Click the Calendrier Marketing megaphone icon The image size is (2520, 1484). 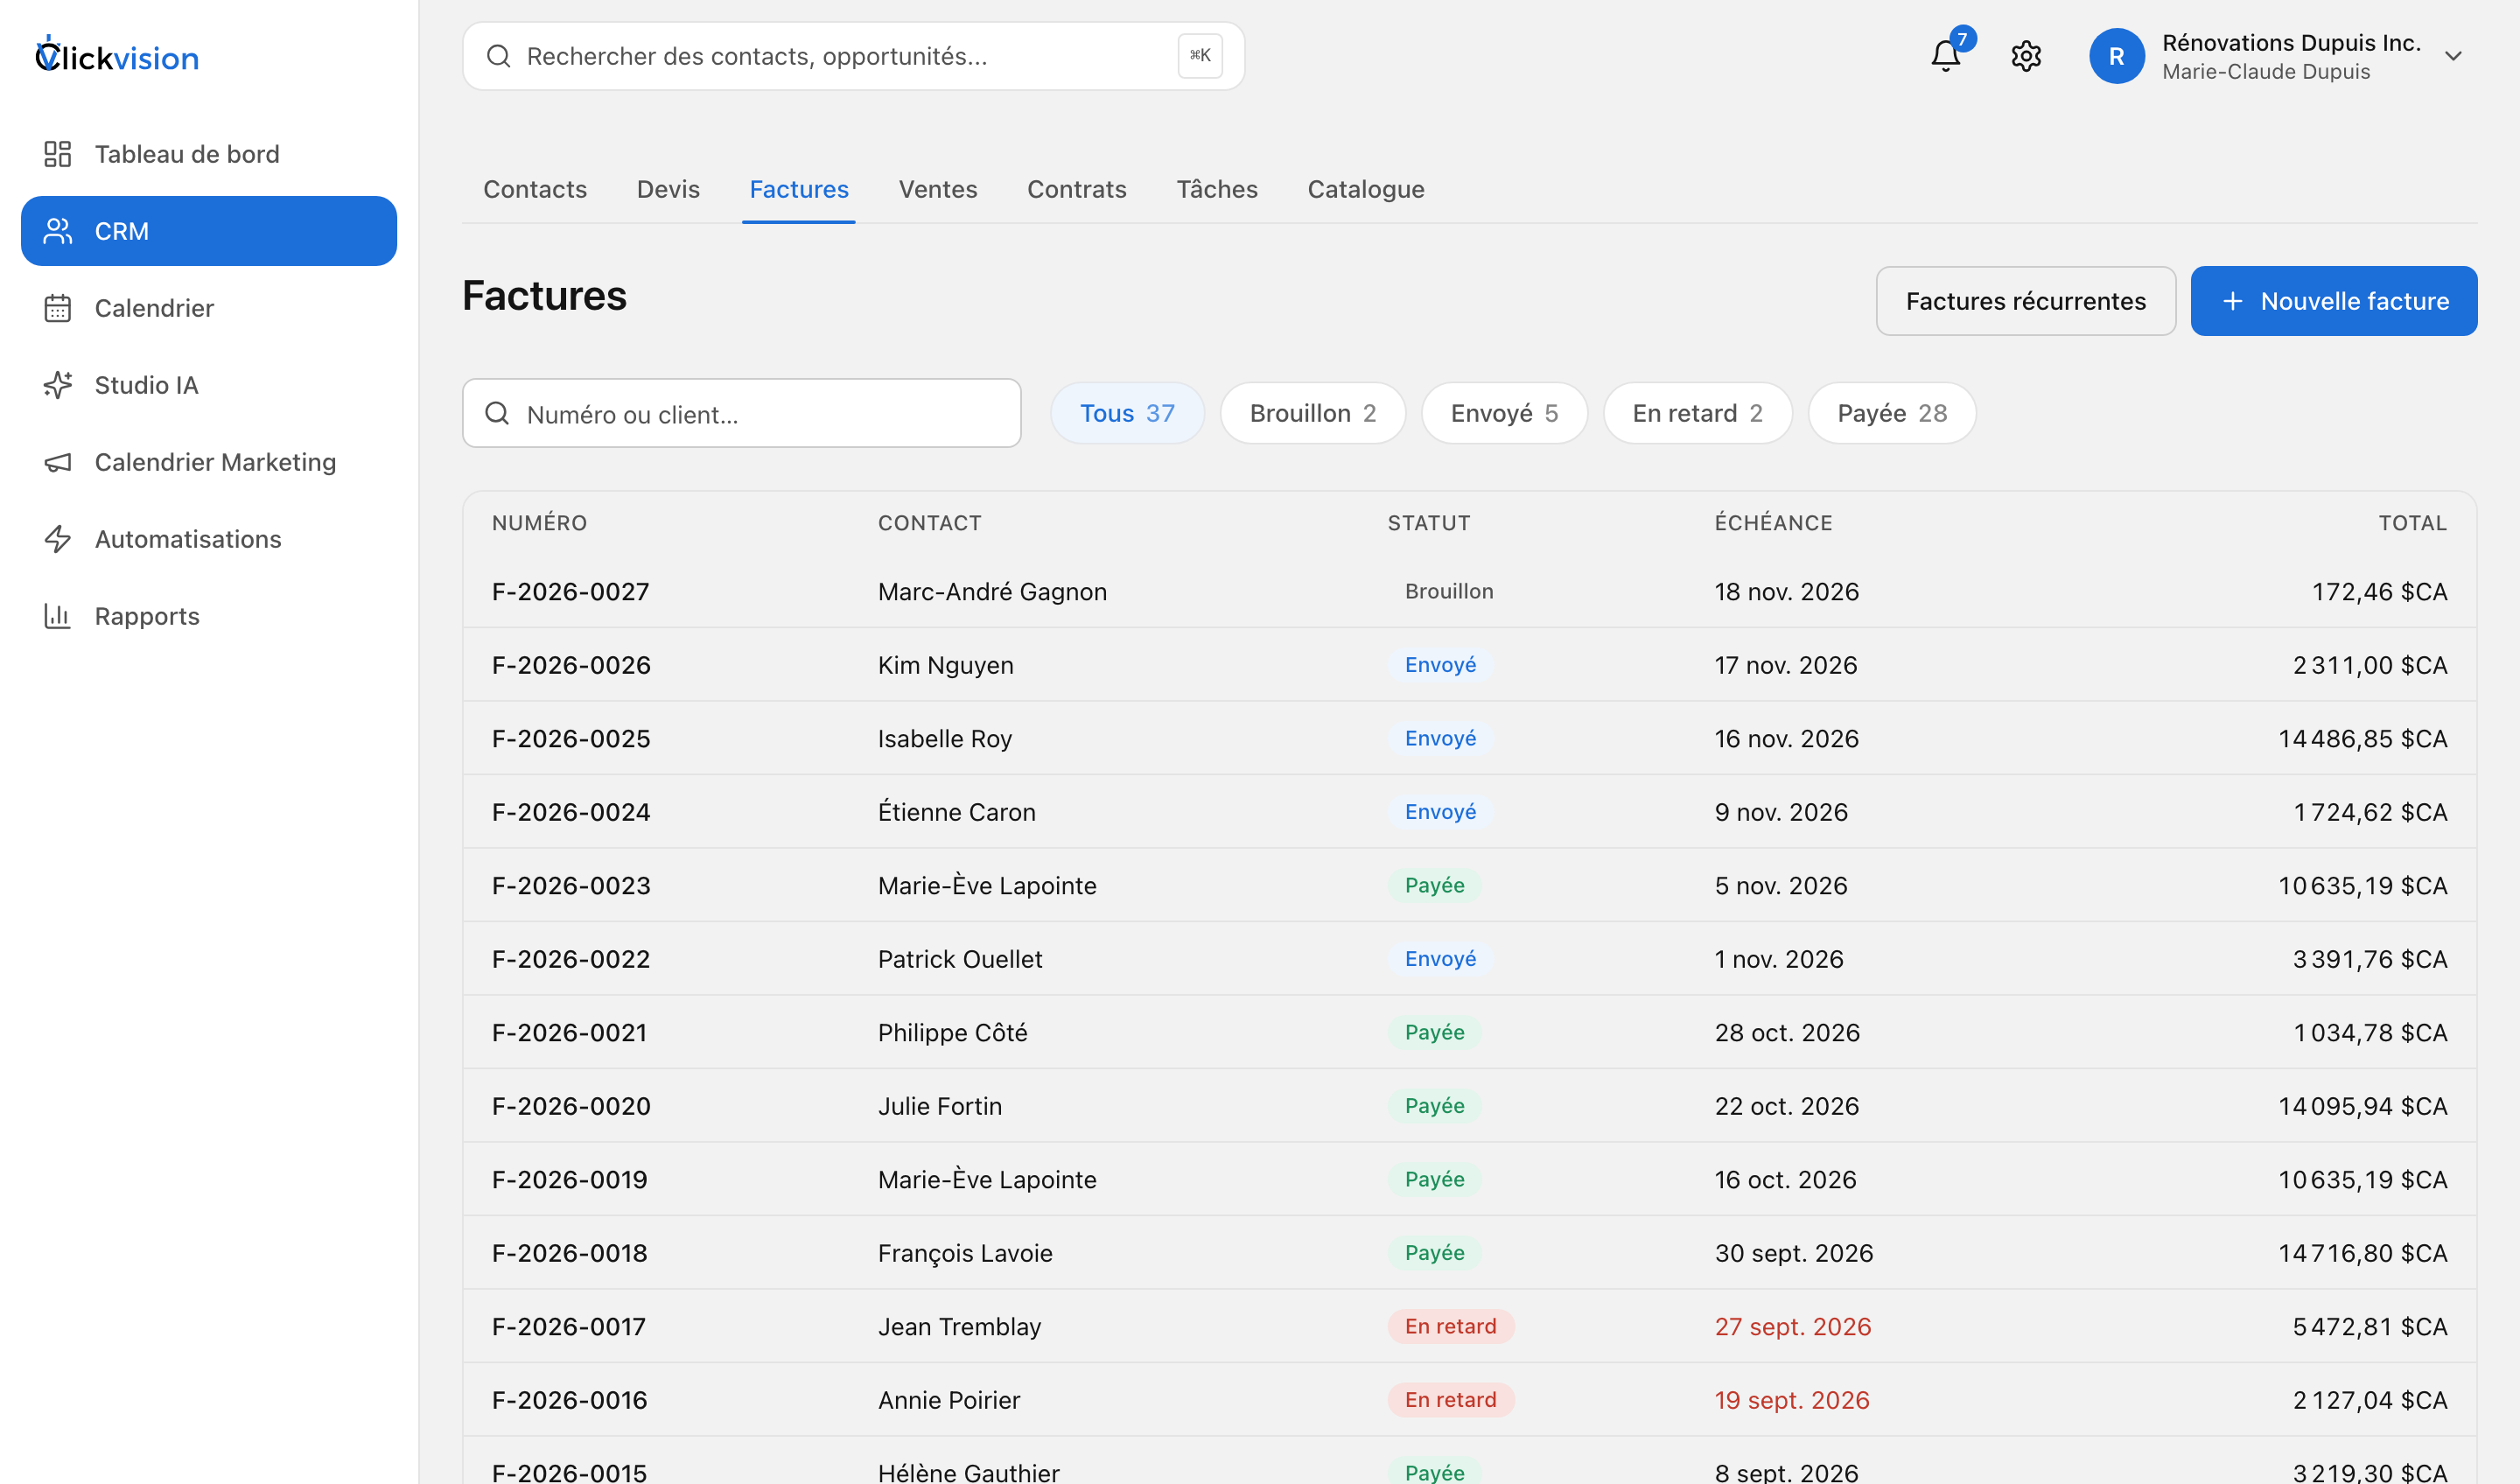coord(58,462)
